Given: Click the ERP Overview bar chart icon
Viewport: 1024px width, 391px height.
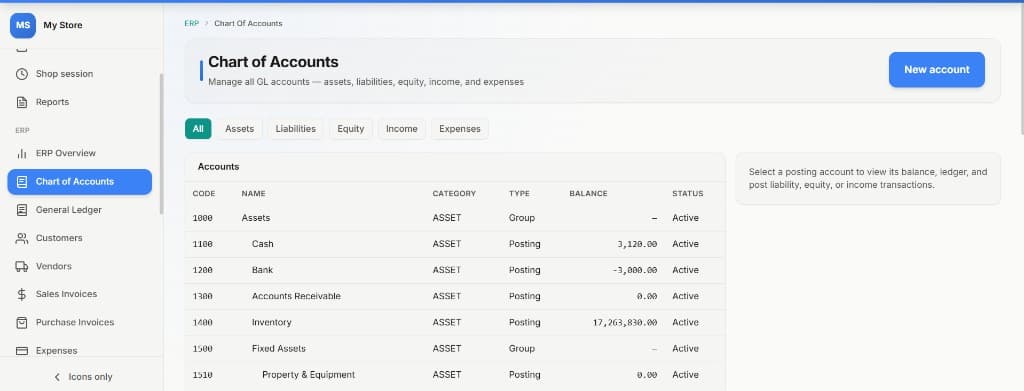Looking at the screenshot, I should pyautogui.click(x=22, y=153).
